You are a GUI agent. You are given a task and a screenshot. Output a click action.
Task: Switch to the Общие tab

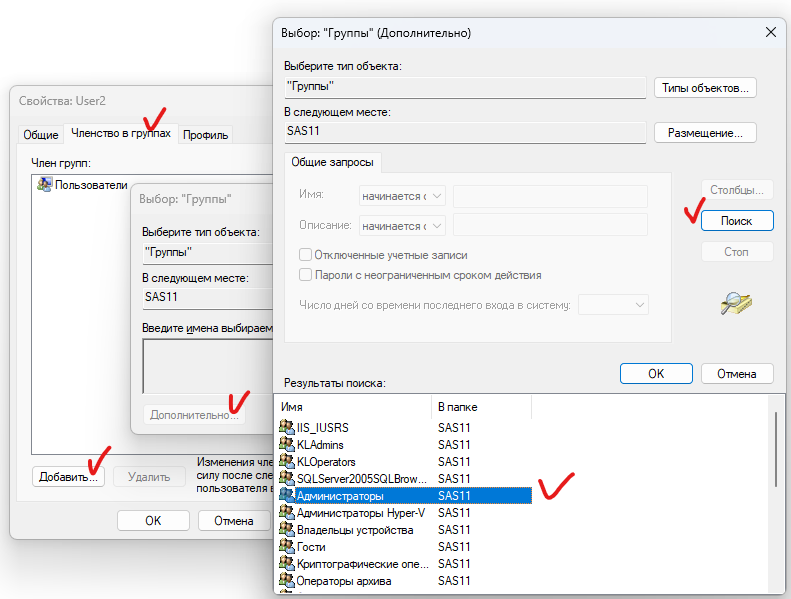pos(41,135)
